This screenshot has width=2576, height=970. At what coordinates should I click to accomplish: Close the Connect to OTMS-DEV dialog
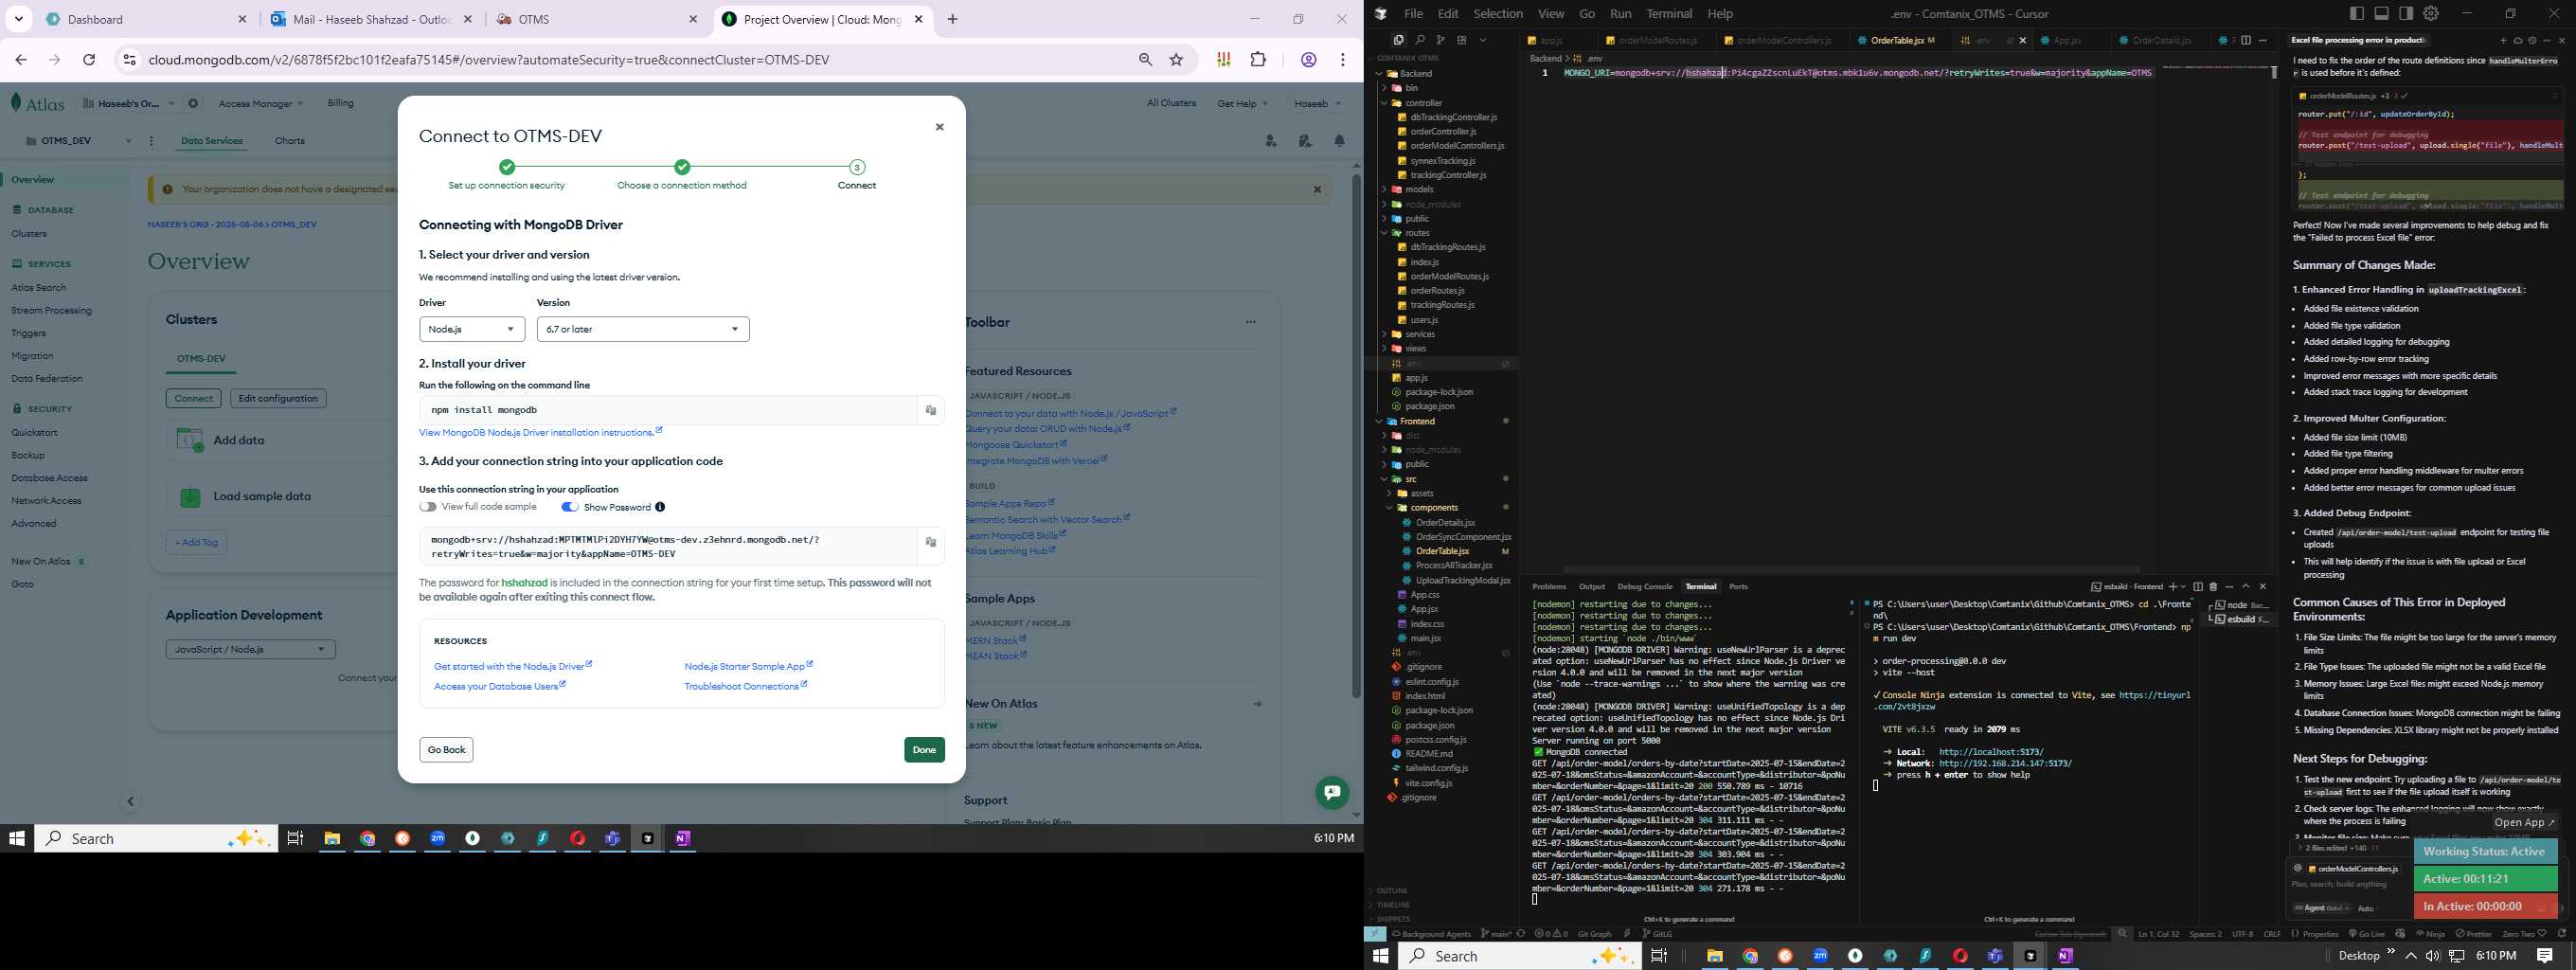[x=939, y=127]
